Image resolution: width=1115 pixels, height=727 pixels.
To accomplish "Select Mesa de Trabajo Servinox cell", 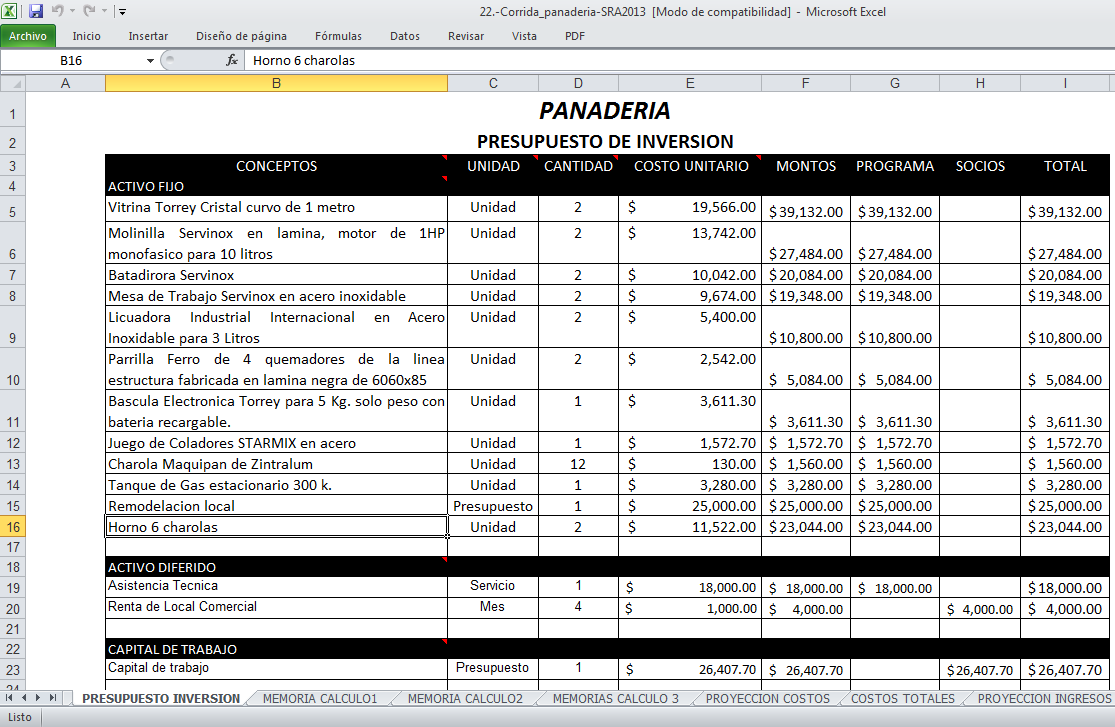I will pos(276,296).
